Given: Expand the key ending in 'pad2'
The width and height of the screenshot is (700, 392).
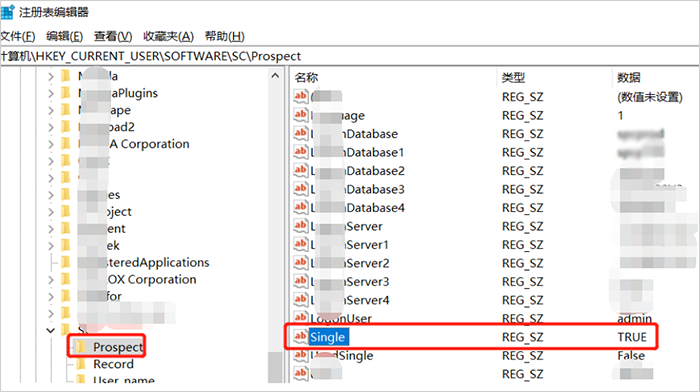Looking at the screenshot, I should pos(50,127).
